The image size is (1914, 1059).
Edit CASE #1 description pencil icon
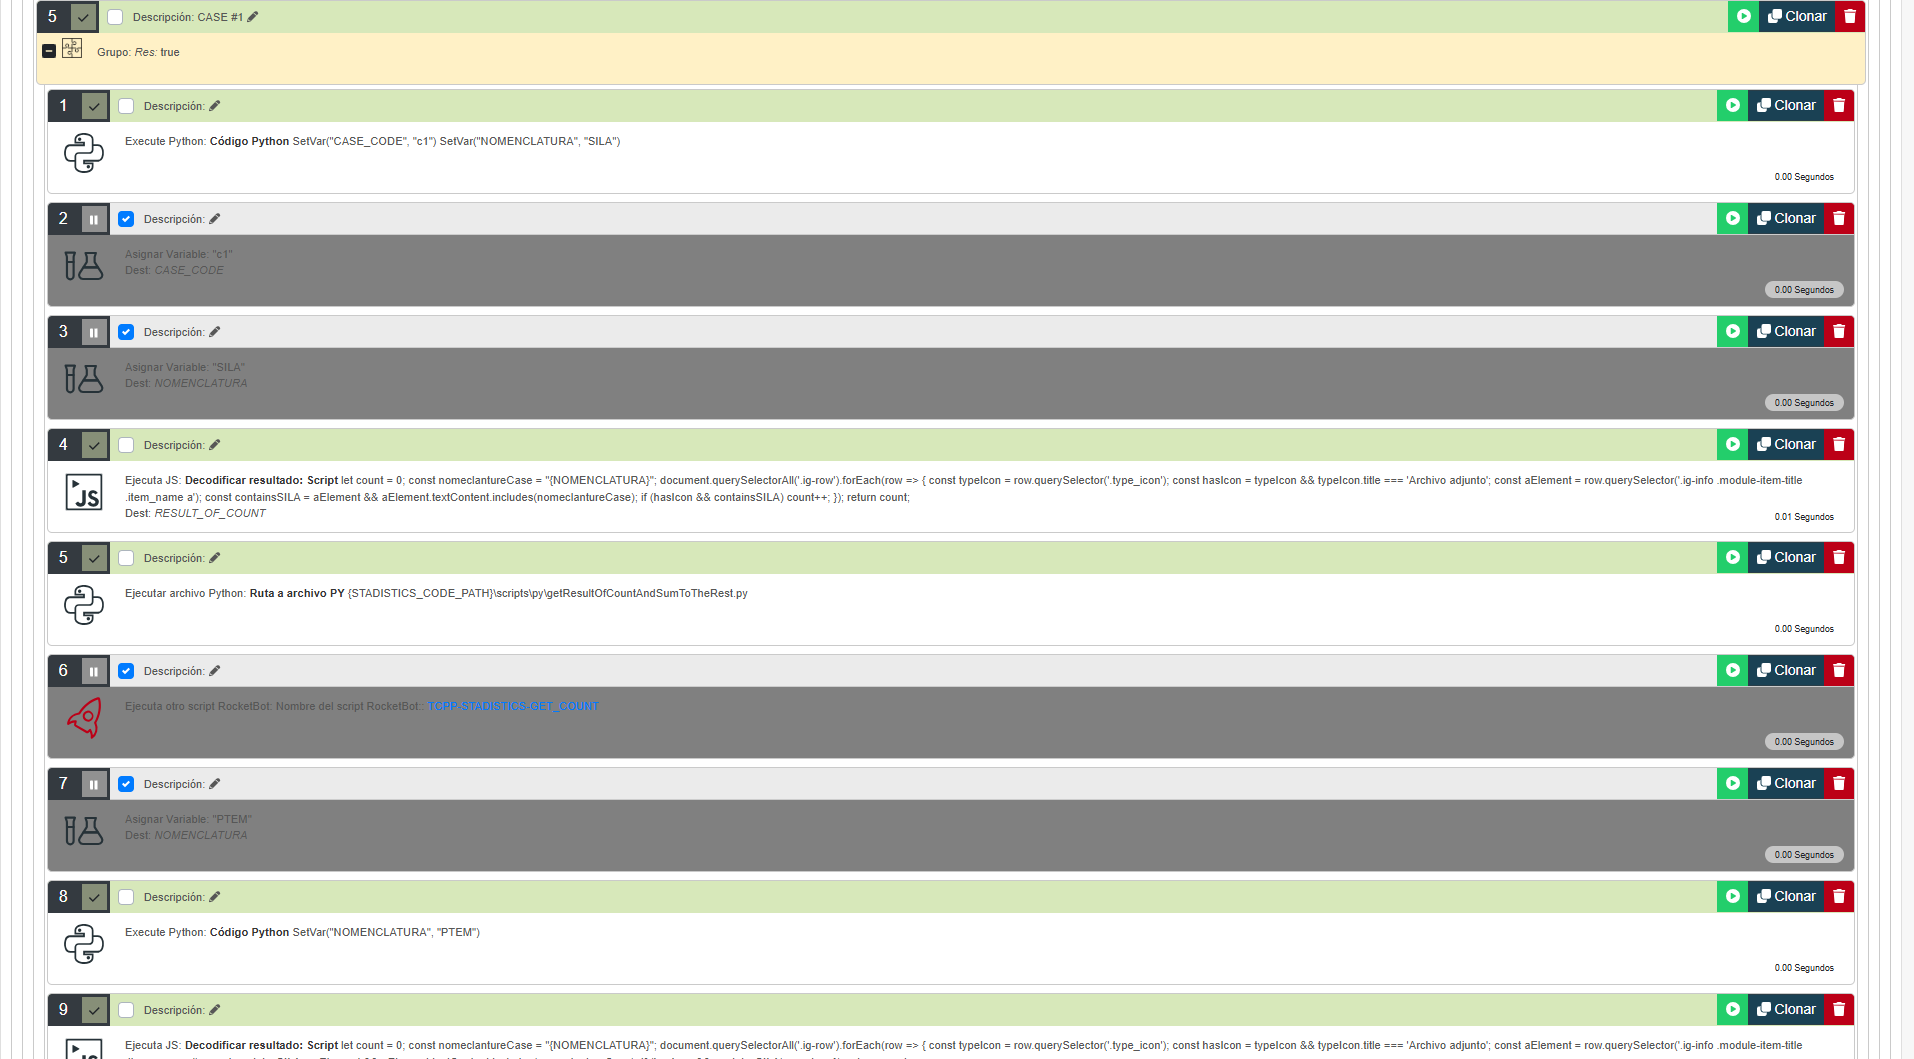coord(253,17)
